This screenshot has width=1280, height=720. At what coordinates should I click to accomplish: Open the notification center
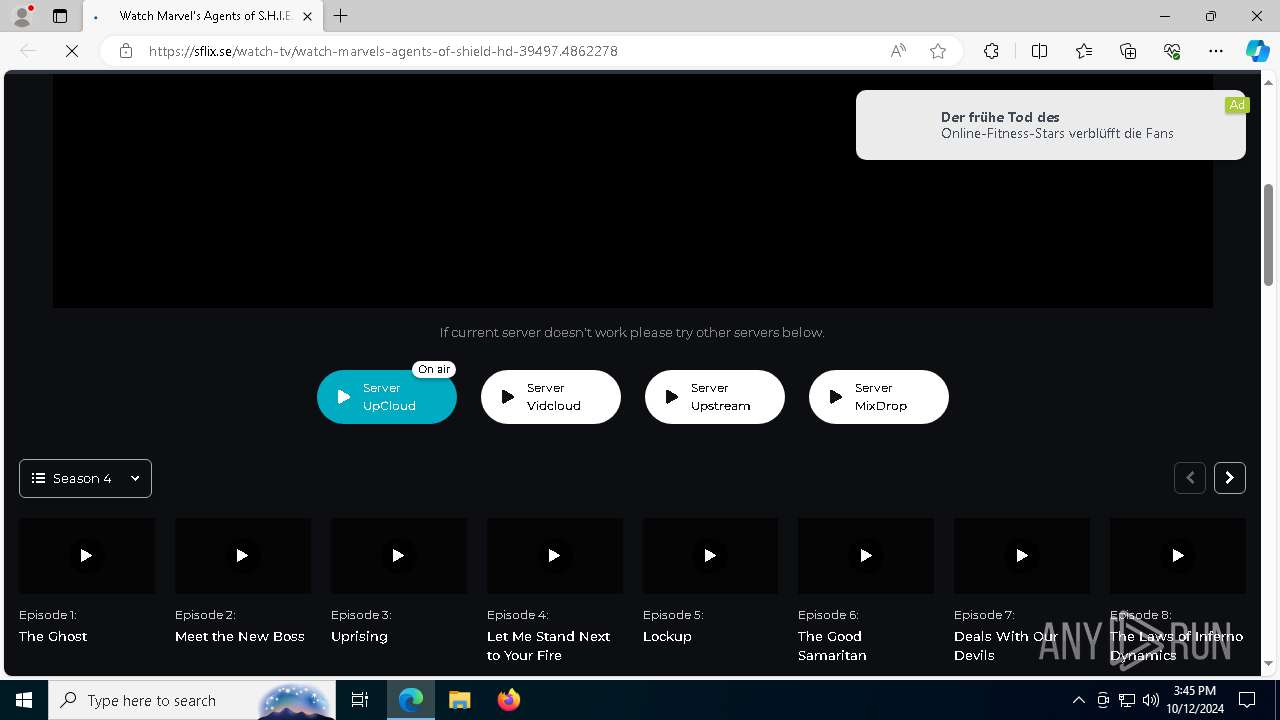(1247, 700)
